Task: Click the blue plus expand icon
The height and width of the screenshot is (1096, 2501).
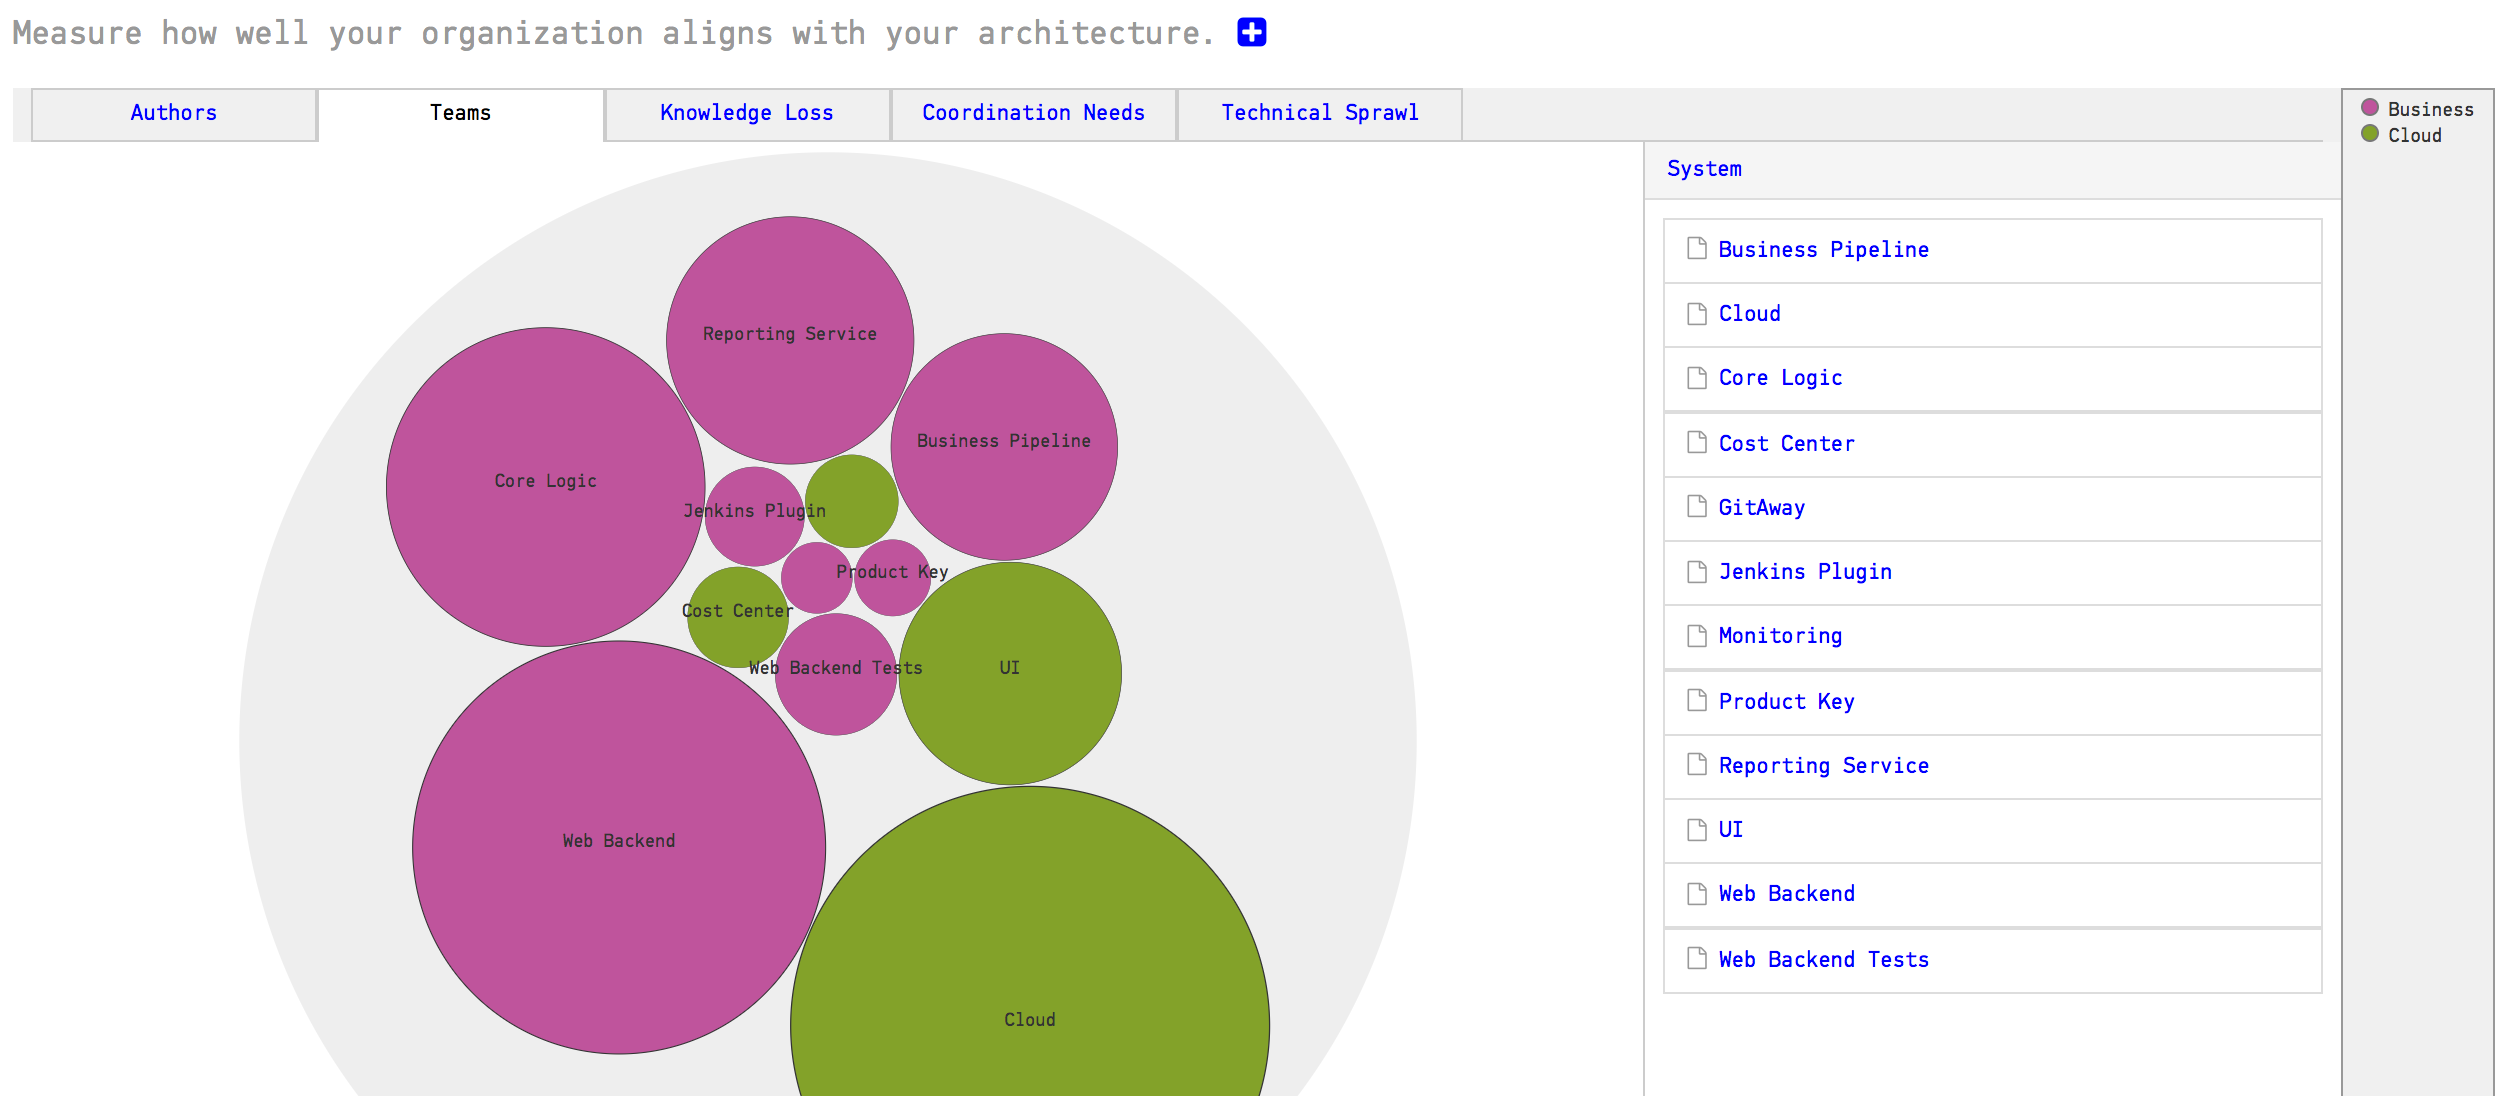Action: (x=1251, y=33)
